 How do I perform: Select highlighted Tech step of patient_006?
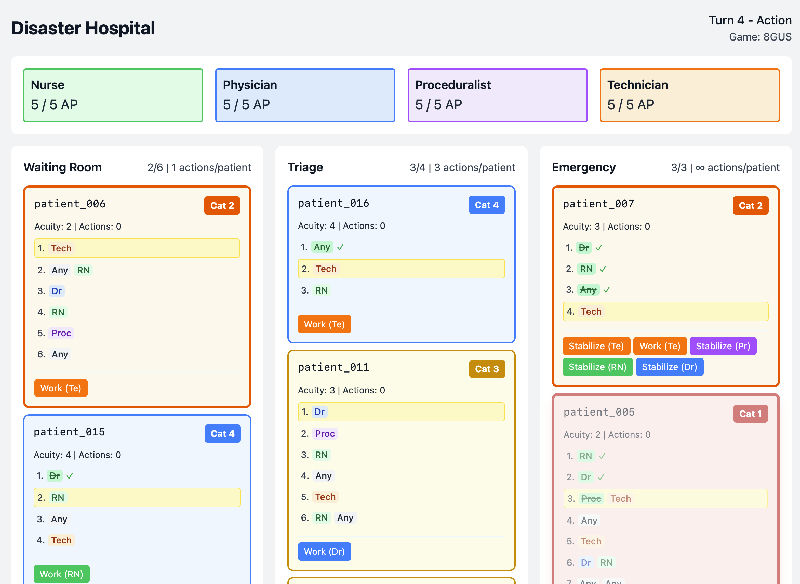tap(137, 248)
